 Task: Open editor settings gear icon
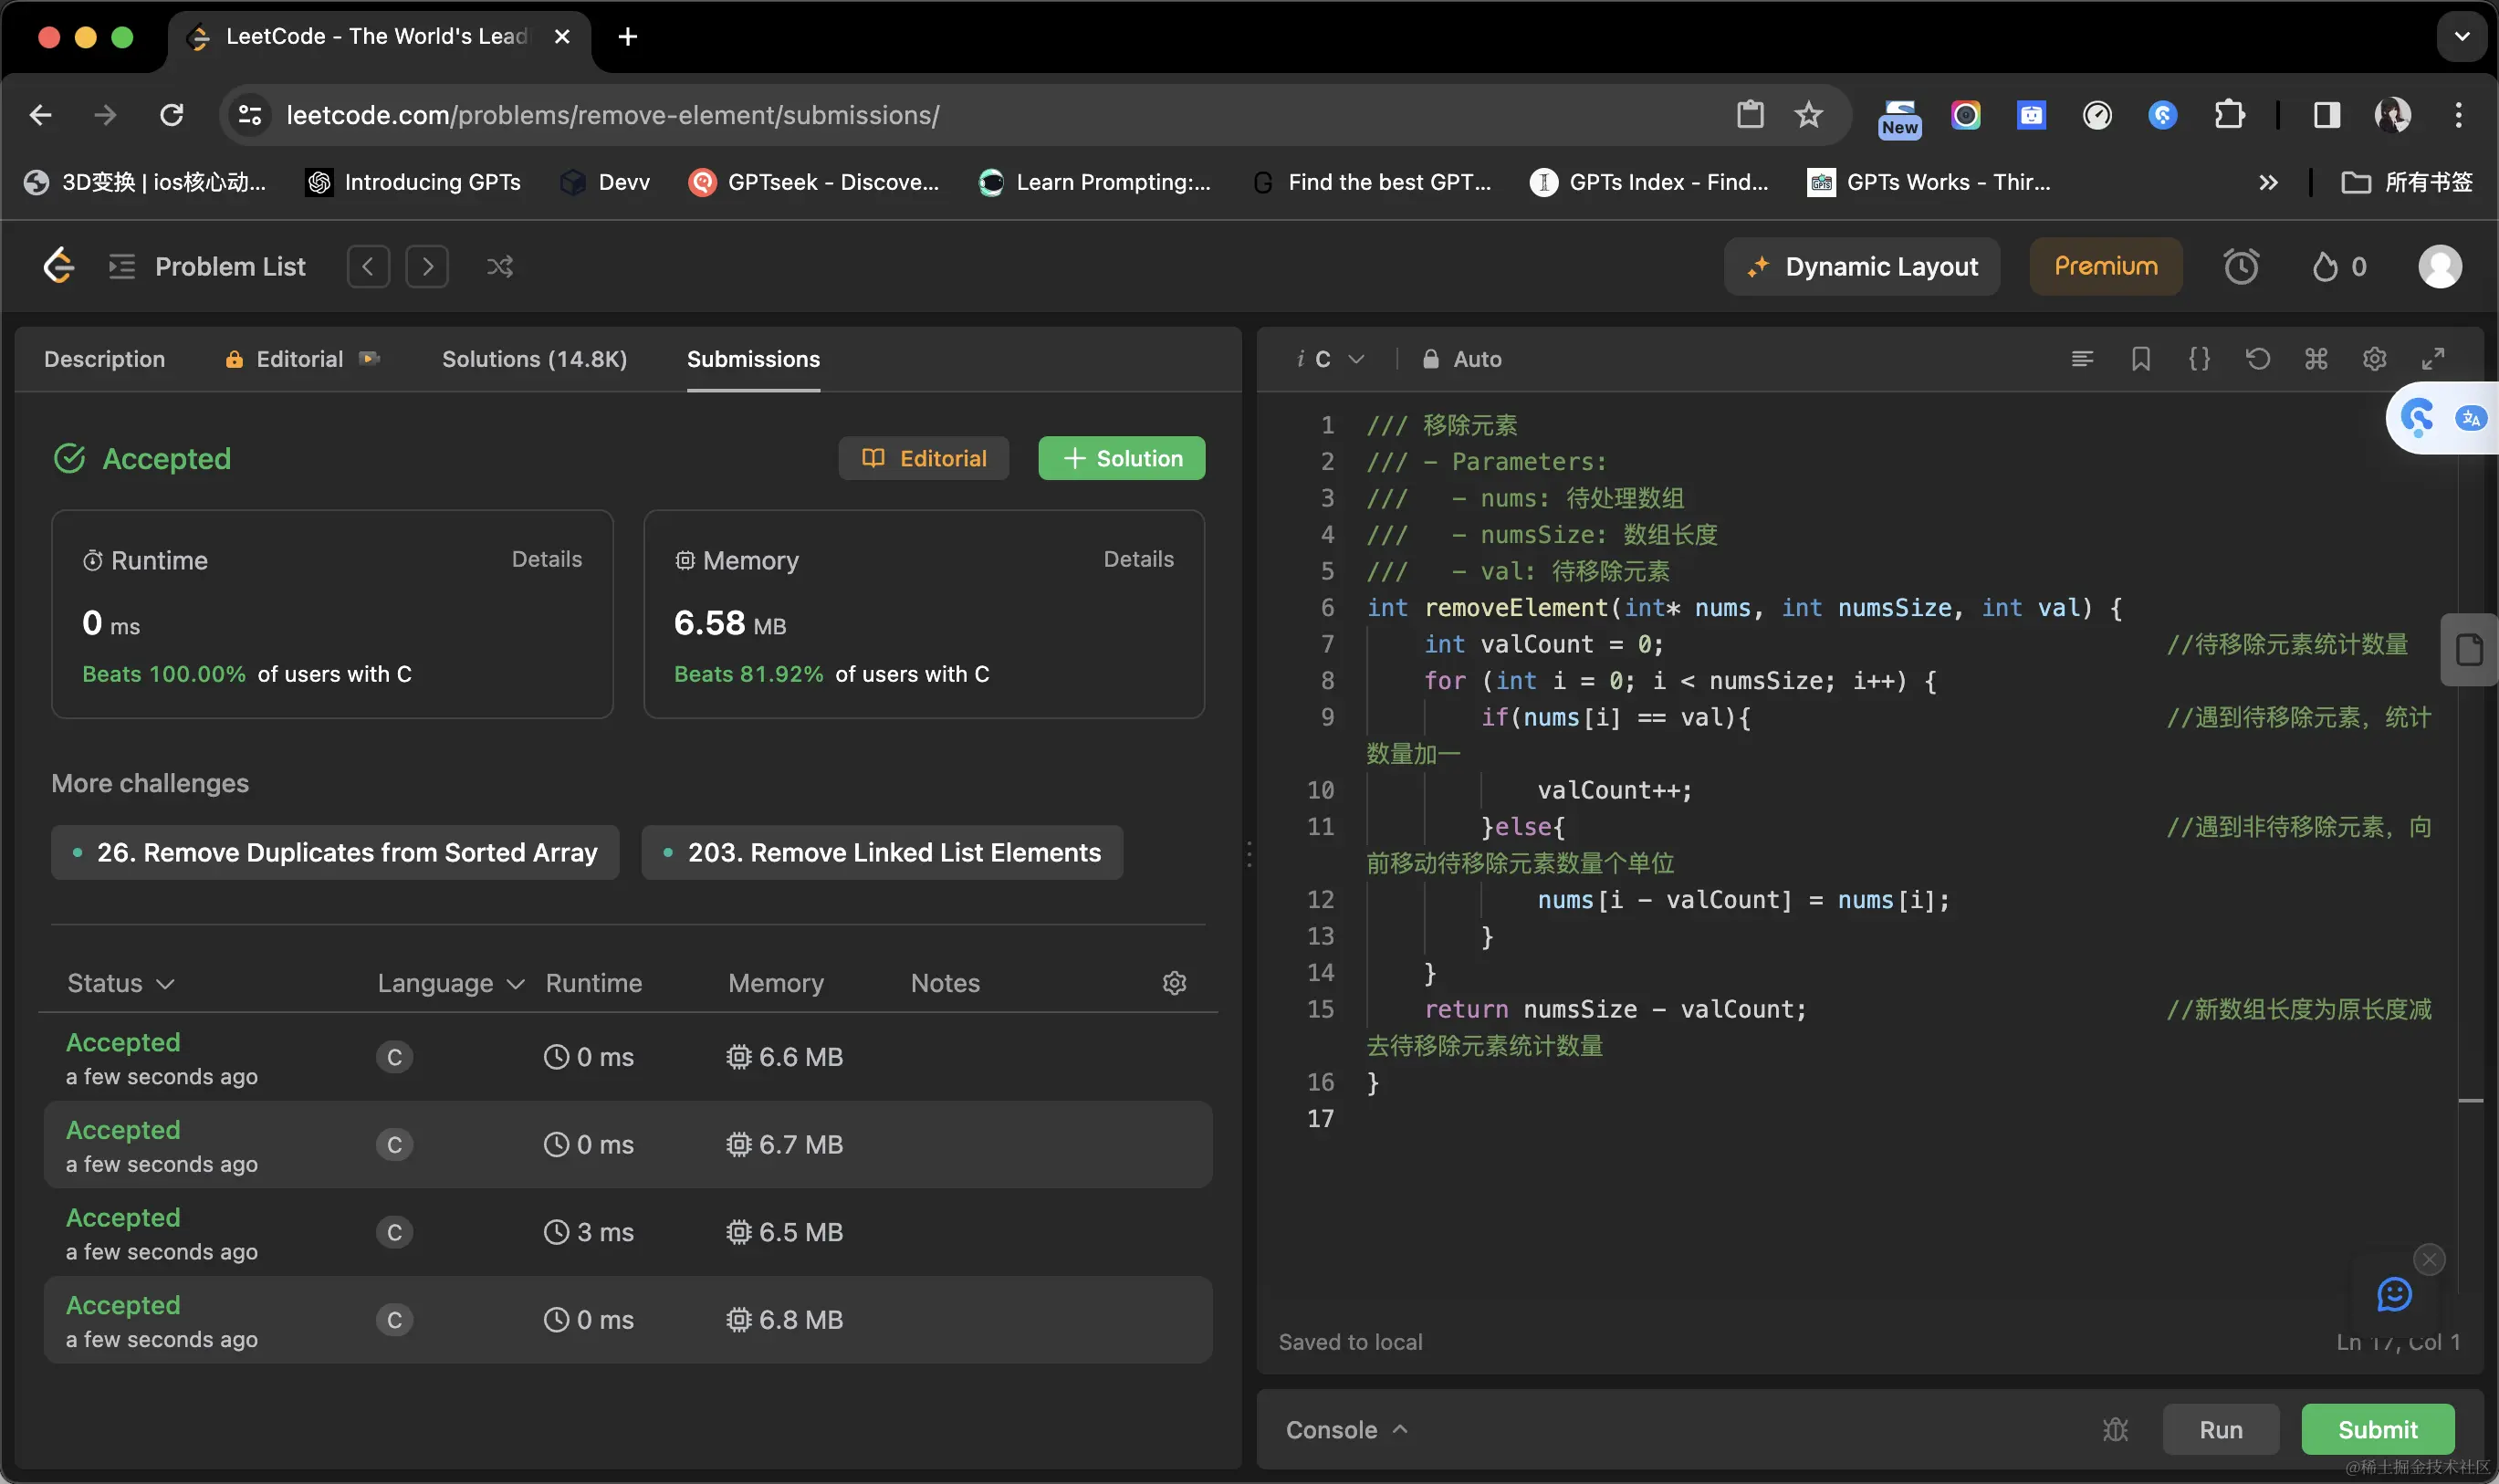point(2374,359)
